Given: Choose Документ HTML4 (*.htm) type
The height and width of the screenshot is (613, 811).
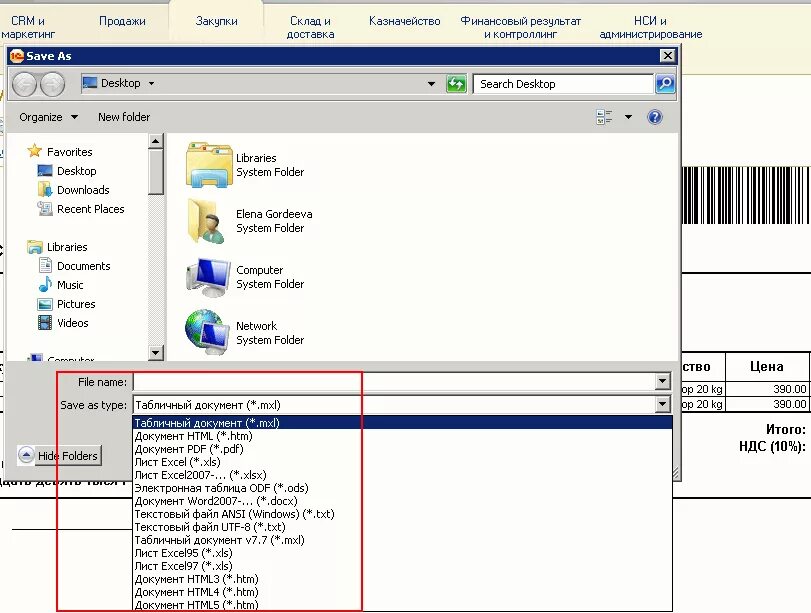Looking at the screenshot, I should [402, 592].
